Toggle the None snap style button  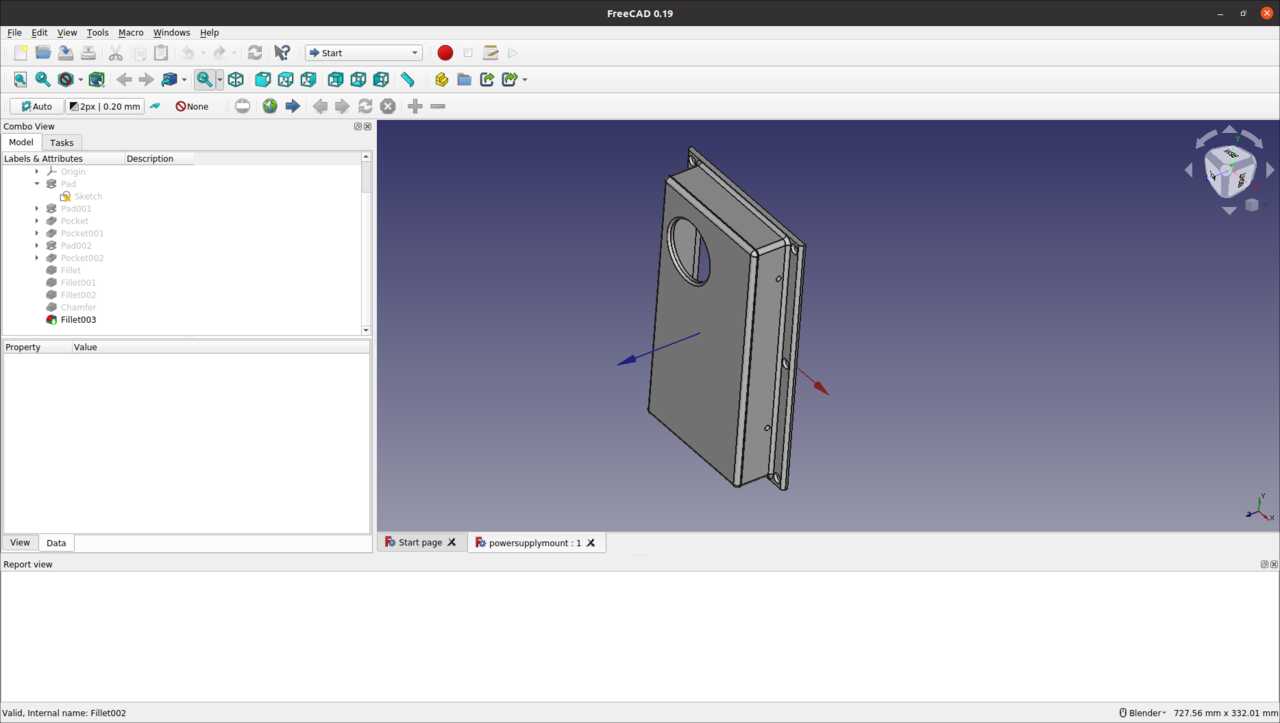click(192, 106)
